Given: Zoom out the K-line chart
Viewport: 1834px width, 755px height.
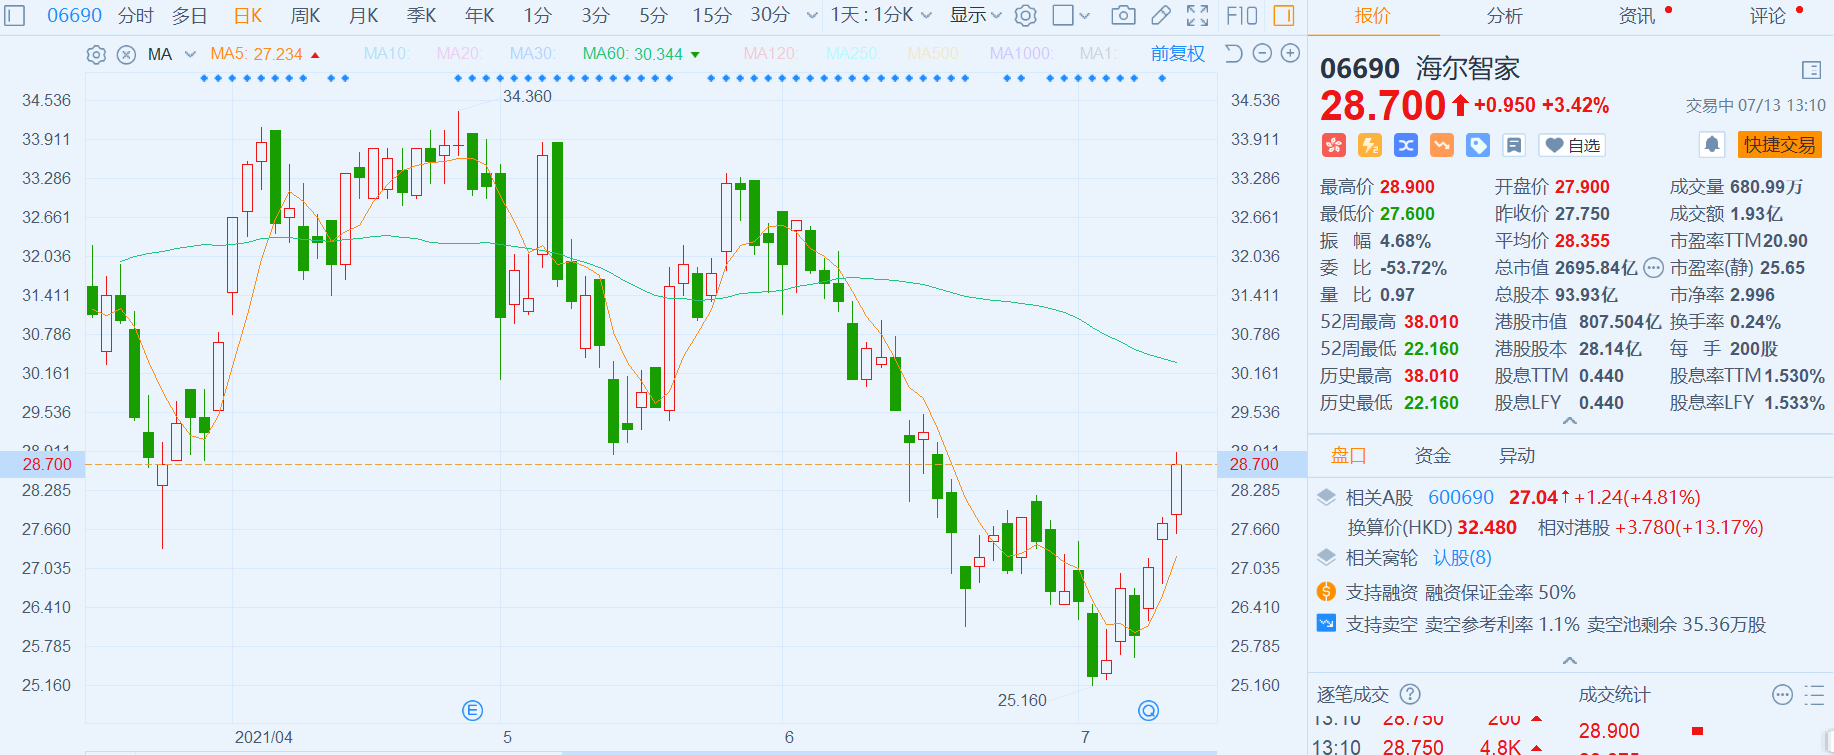Looking at the screenshot, I should pyautogui.click(x=1262, y=53).
